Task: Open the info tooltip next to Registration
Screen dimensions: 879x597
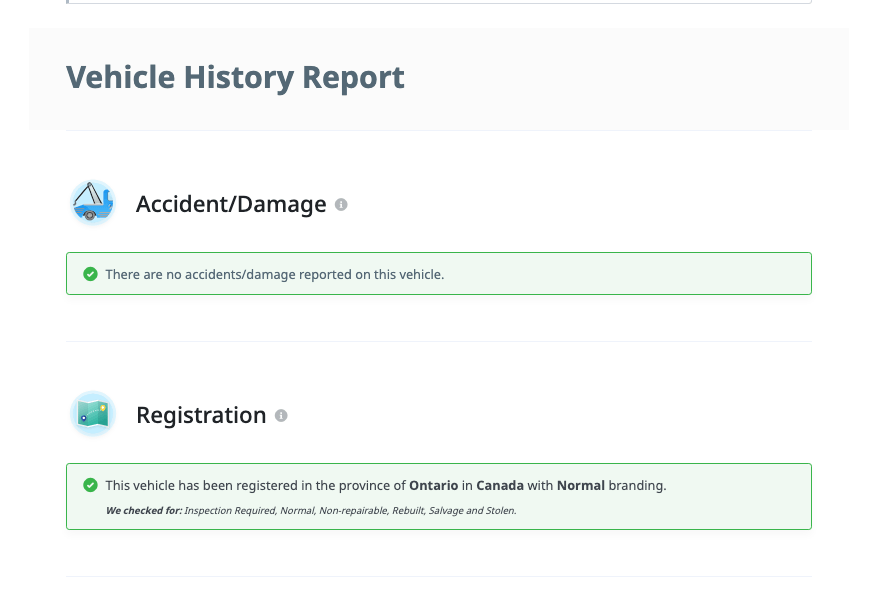Action: click(281, 415)
